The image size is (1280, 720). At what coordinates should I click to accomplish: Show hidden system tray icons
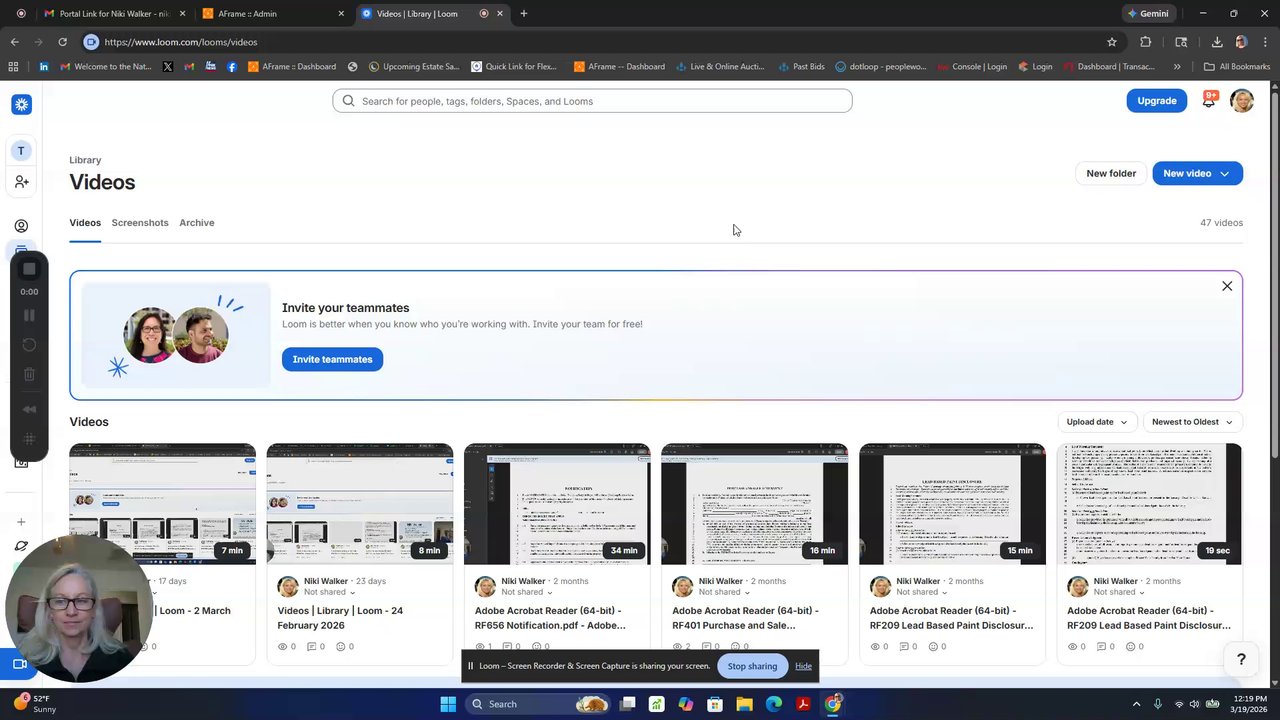pos(1136,704)
